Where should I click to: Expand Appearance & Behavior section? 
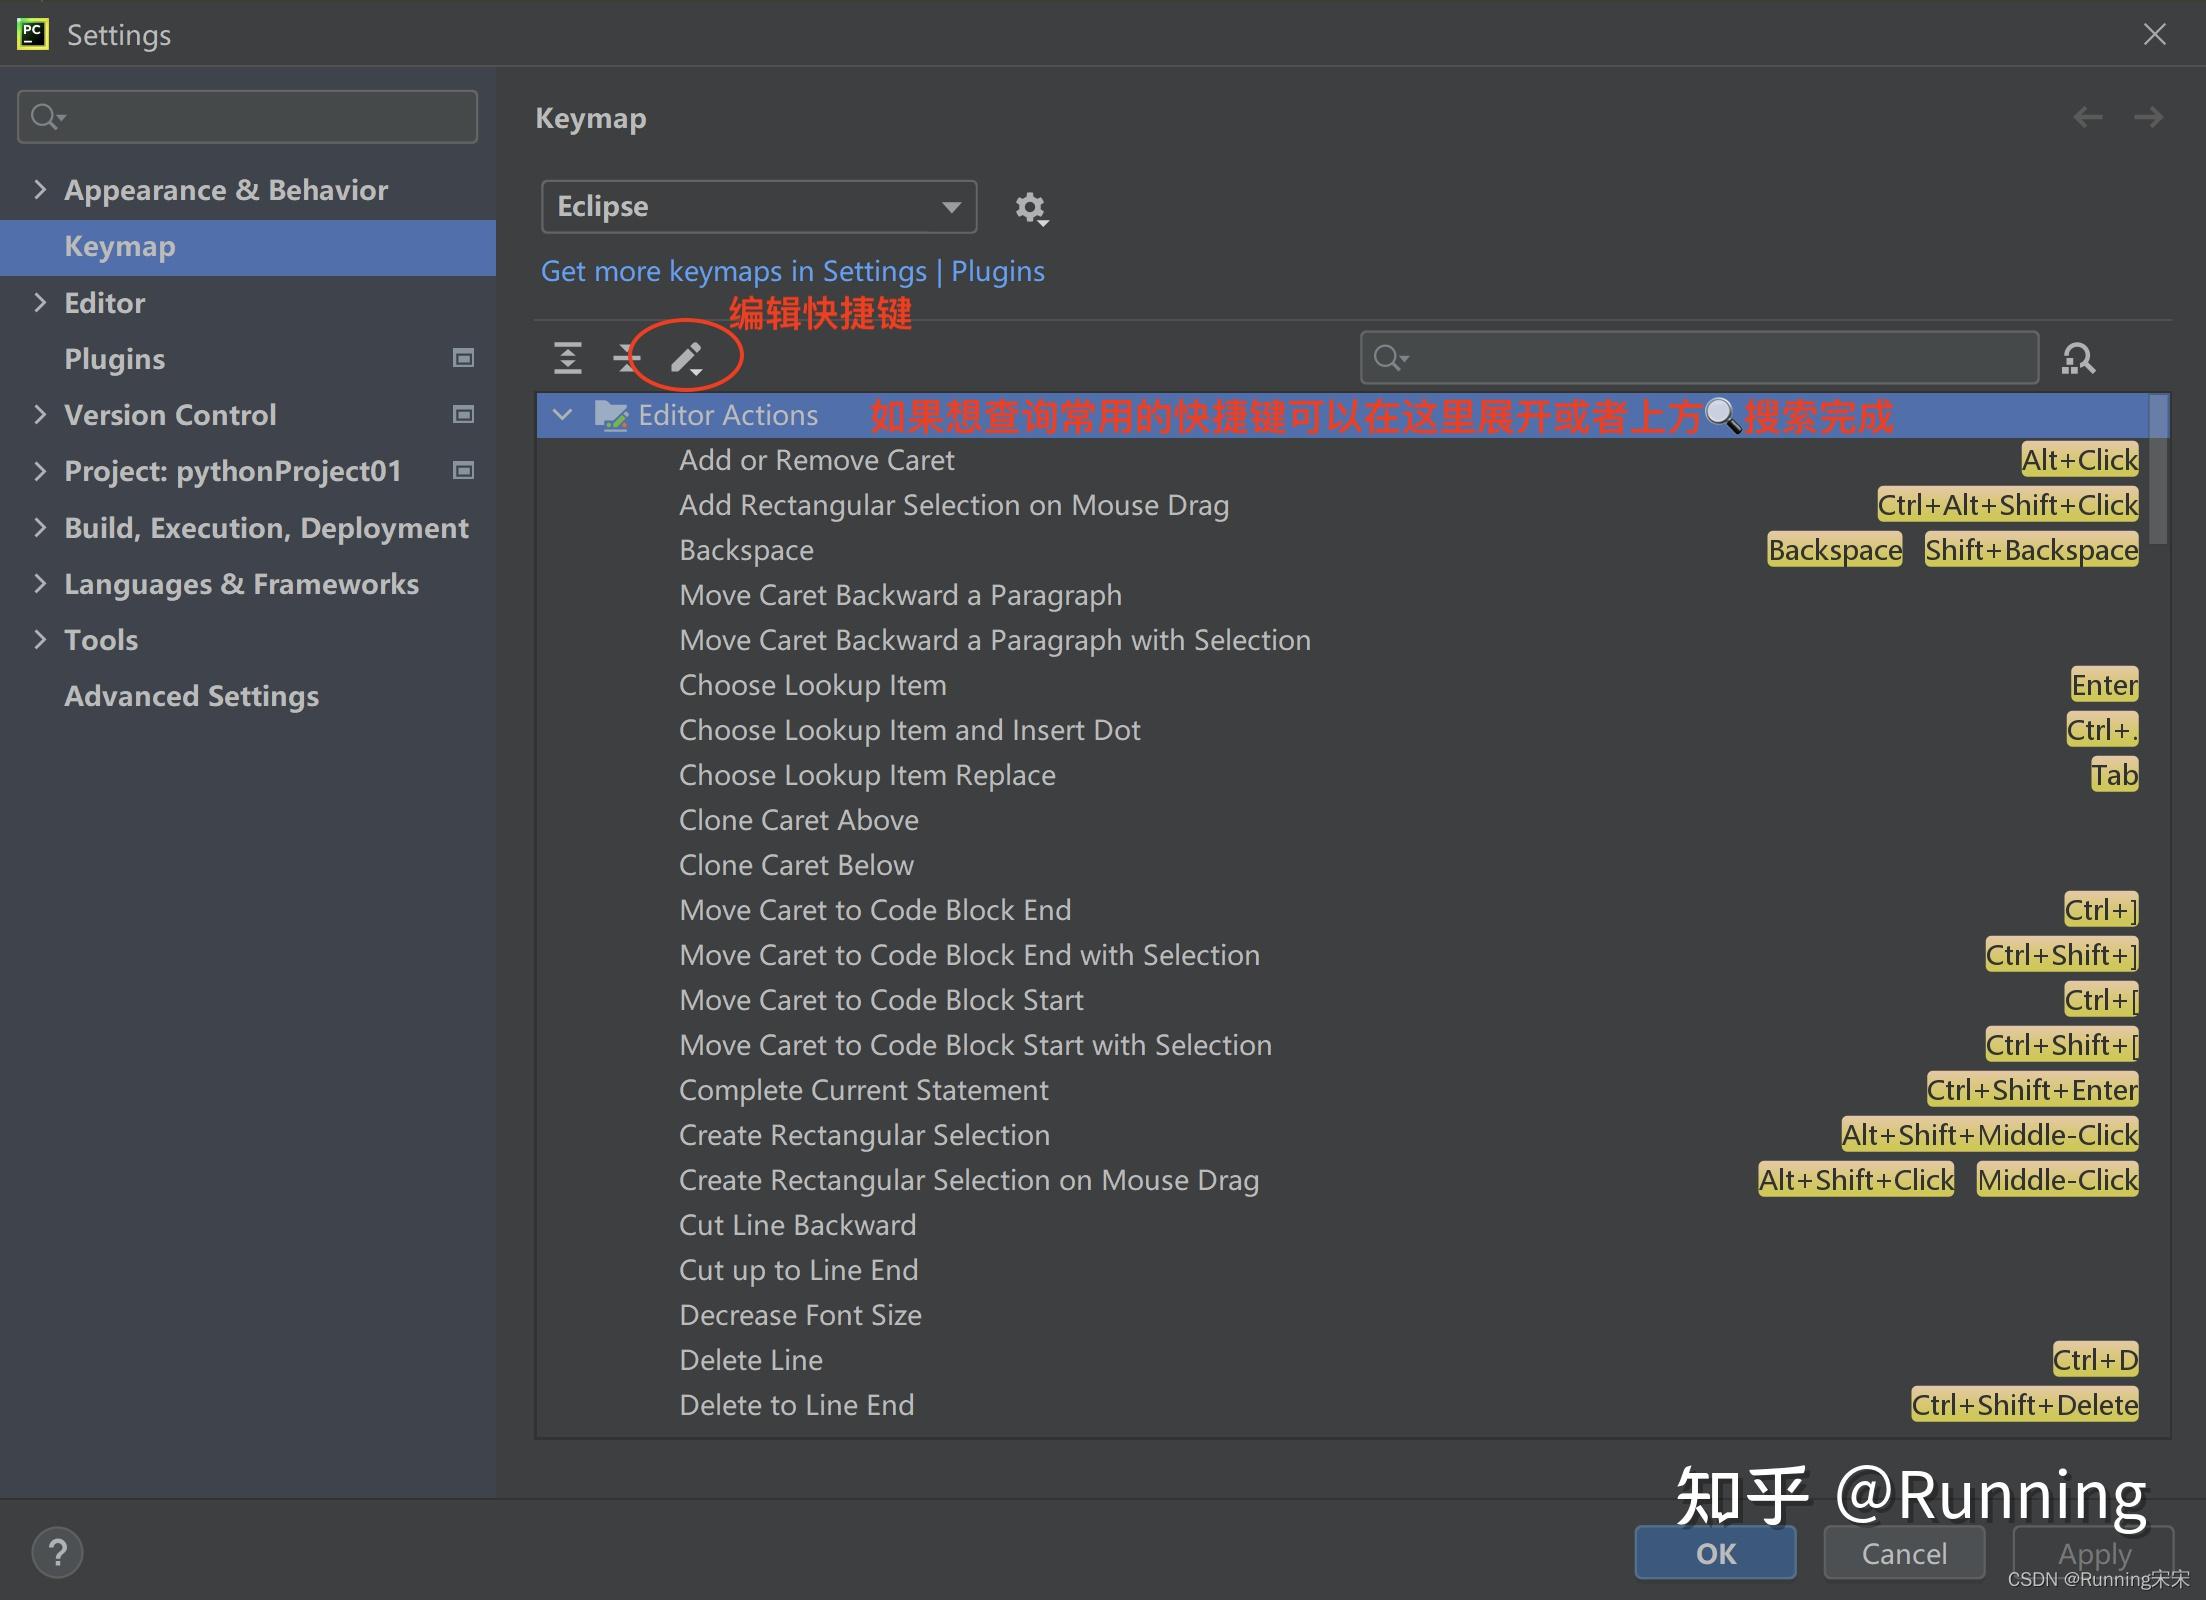[40, 189]
